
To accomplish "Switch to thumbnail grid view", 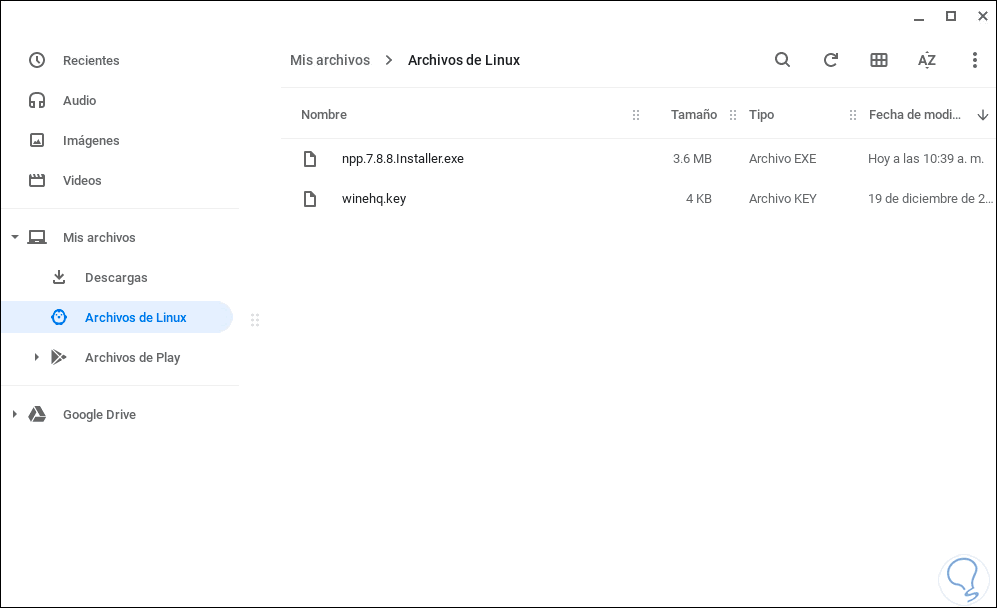I will point(879,60).
